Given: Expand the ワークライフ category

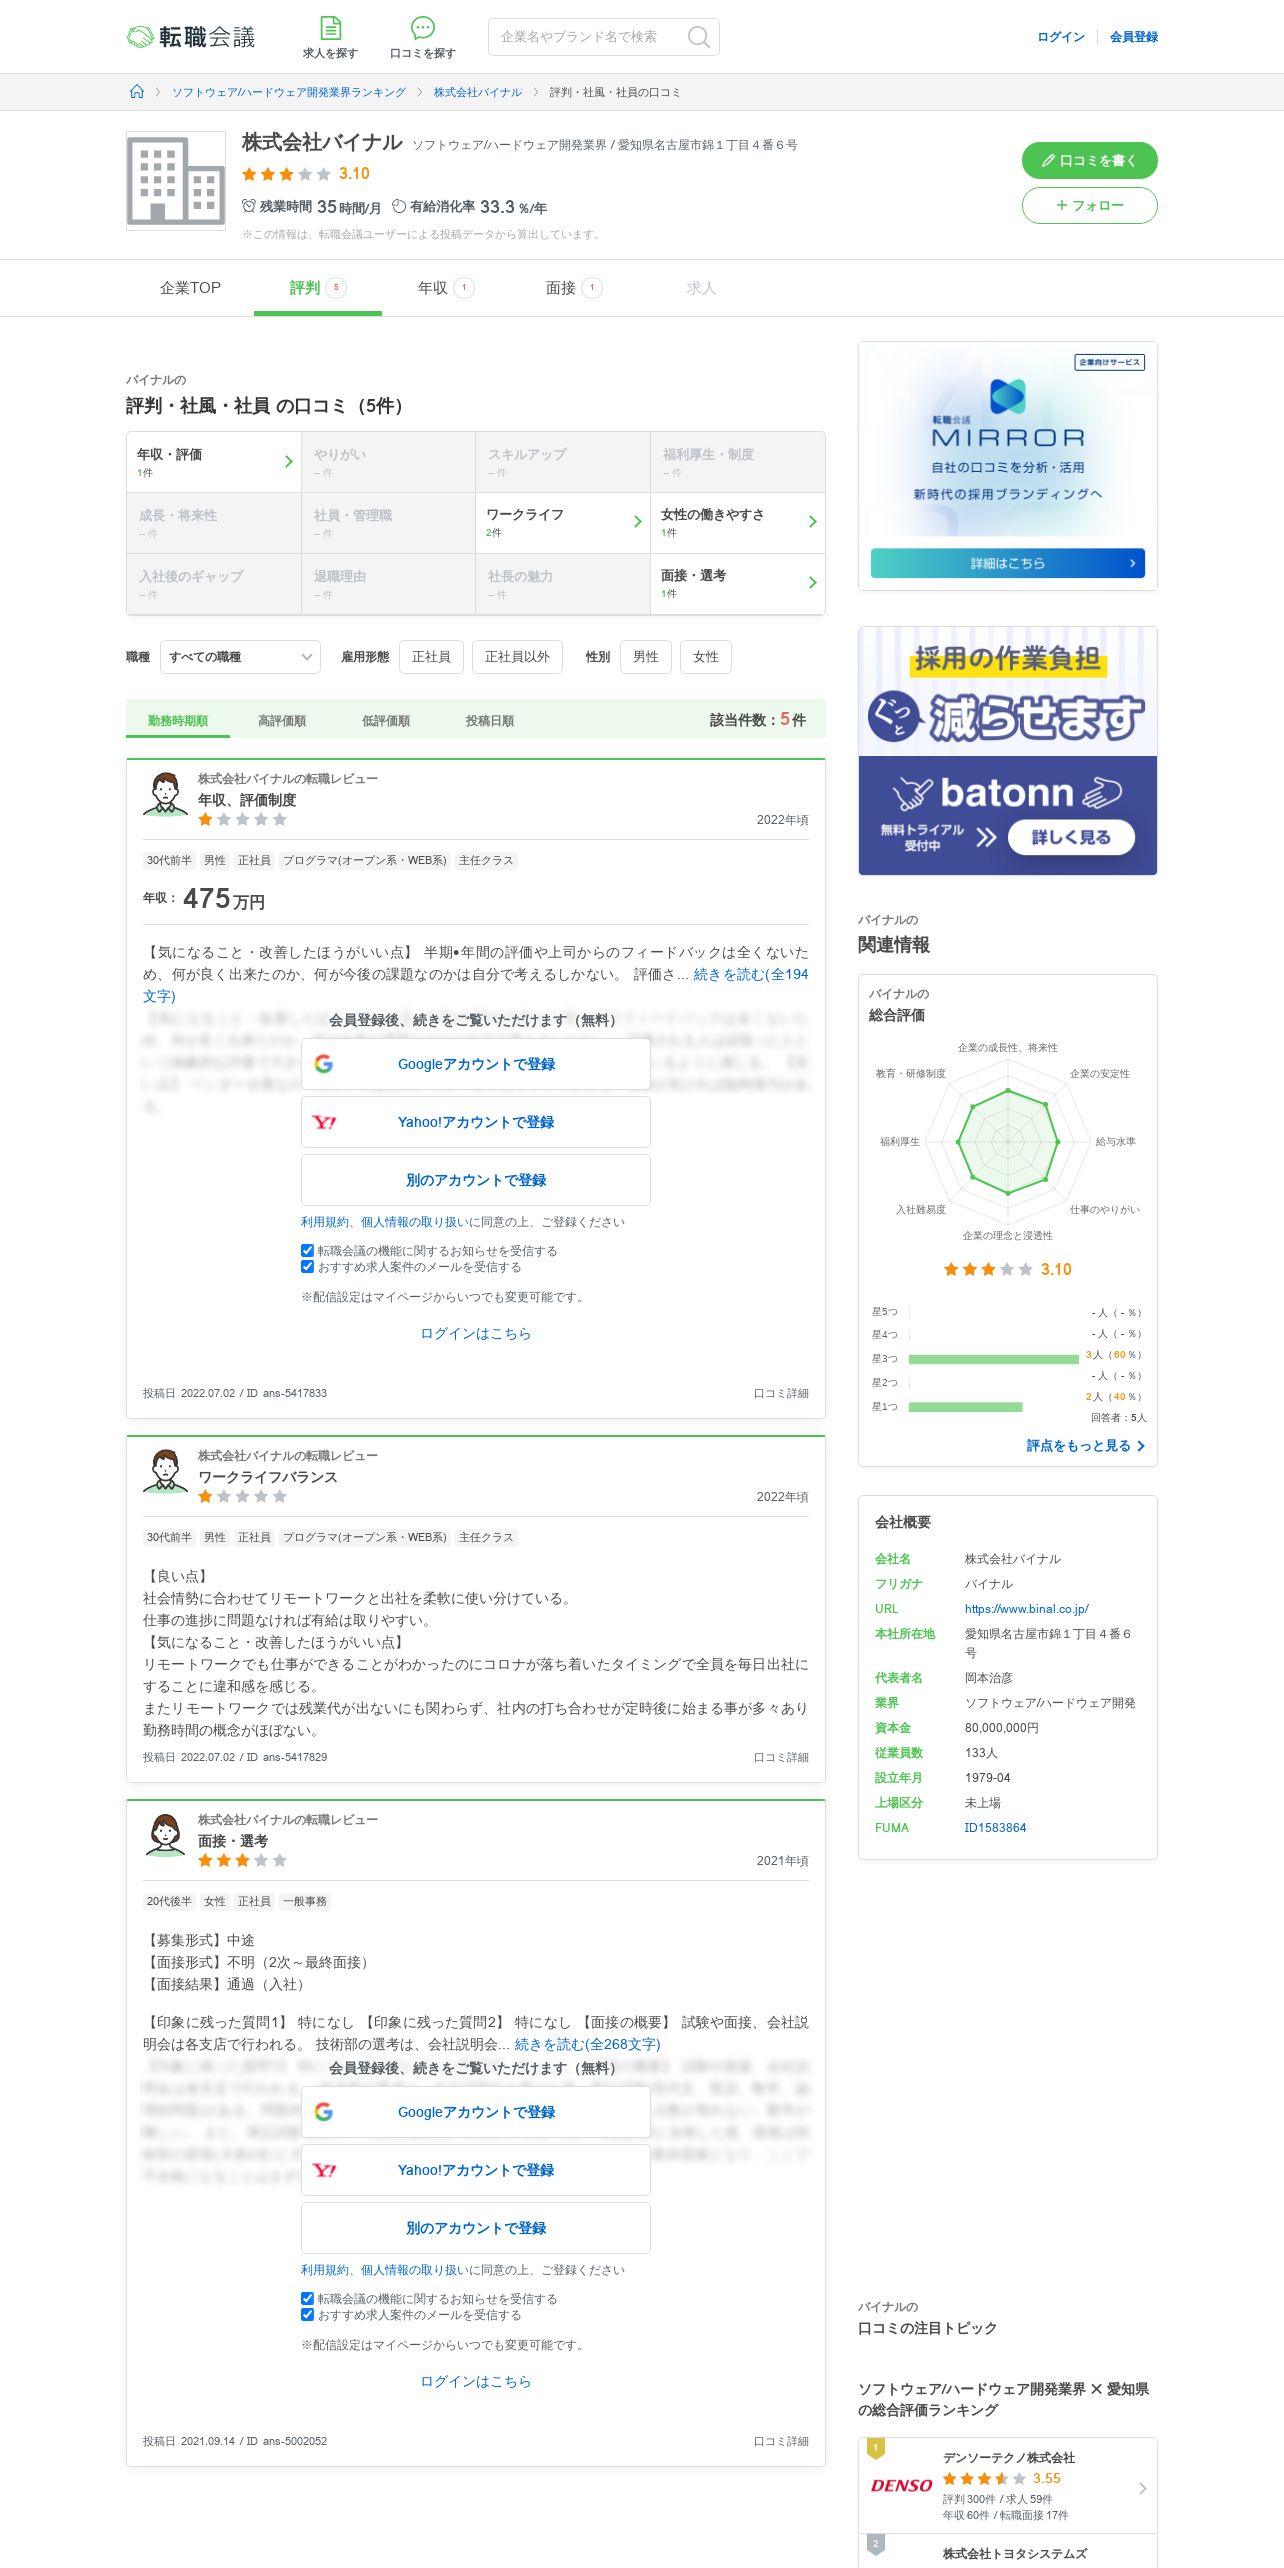Looking at the screenshot, I should click(x=563, y=522).
